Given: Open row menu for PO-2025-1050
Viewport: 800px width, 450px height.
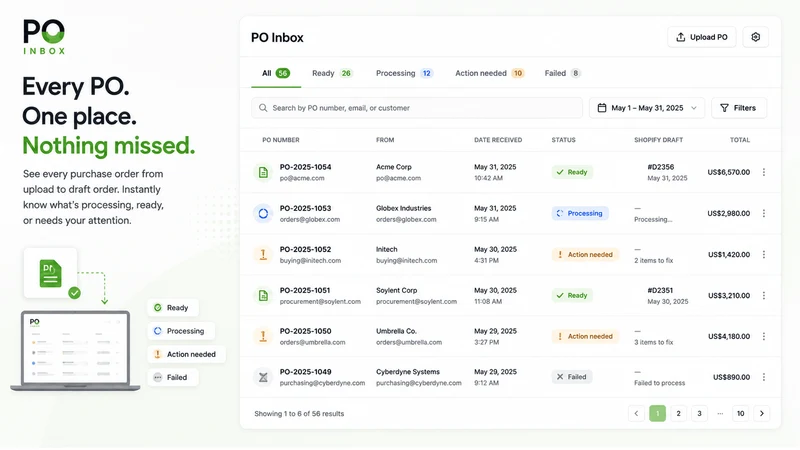Looking at the screenshot, I should [x=764, y=336].
